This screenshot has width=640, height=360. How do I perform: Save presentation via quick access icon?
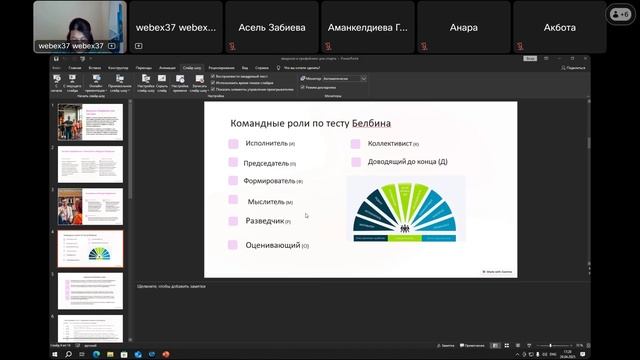[x=56, y=59]
